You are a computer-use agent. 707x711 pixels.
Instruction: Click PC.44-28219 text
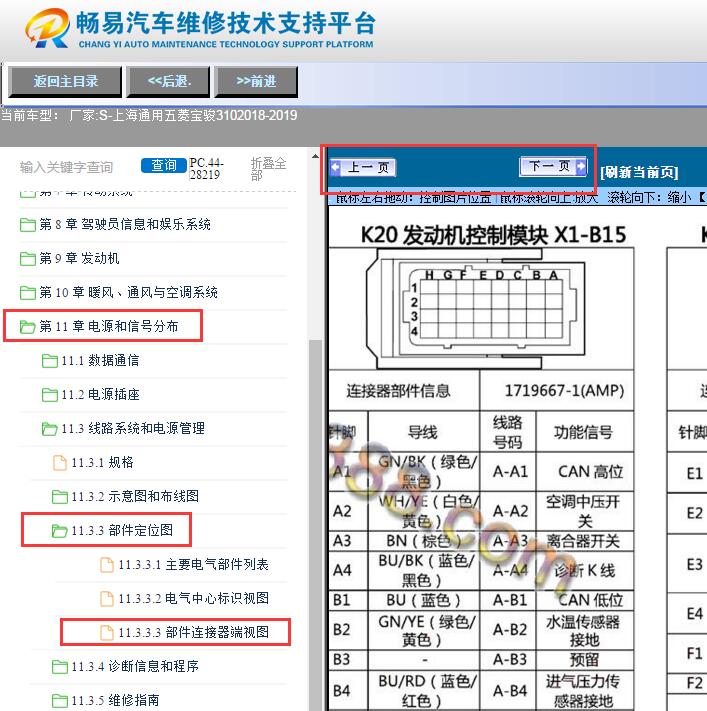pos(206,168)
